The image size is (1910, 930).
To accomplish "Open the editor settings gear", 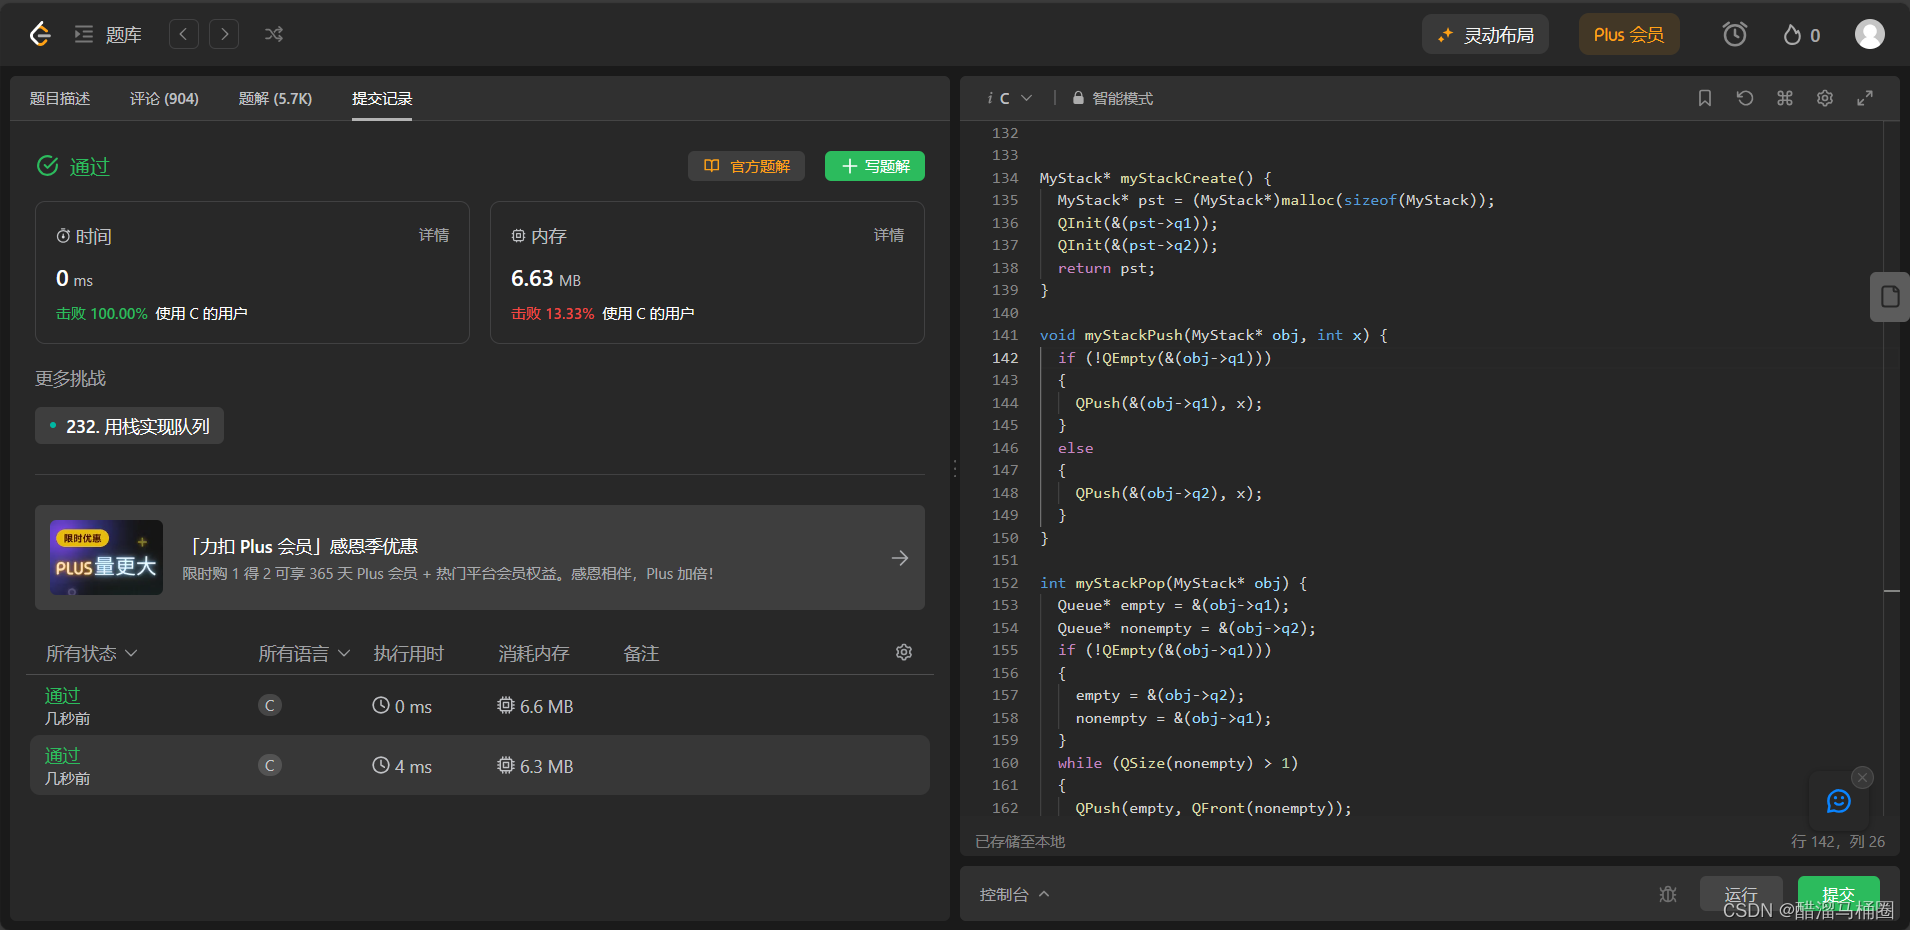I will pyautogui.click(x=1824, y=98).
